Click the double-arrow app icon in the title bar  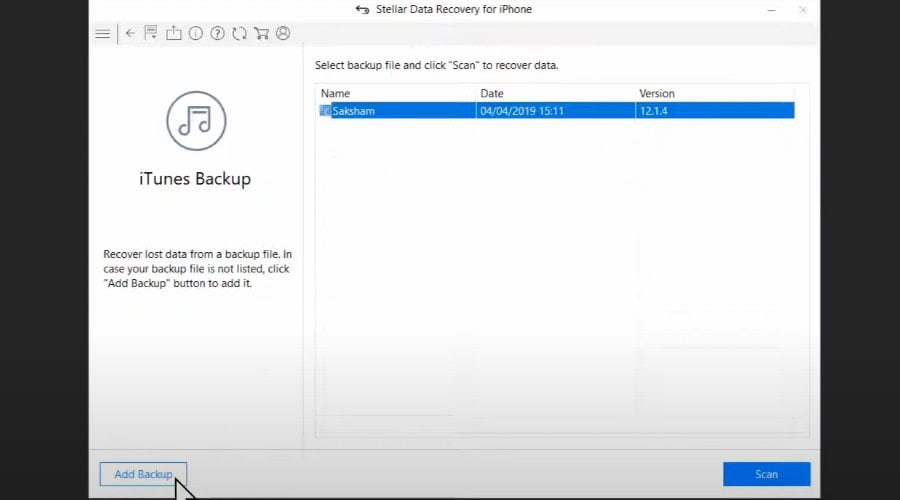362,10
